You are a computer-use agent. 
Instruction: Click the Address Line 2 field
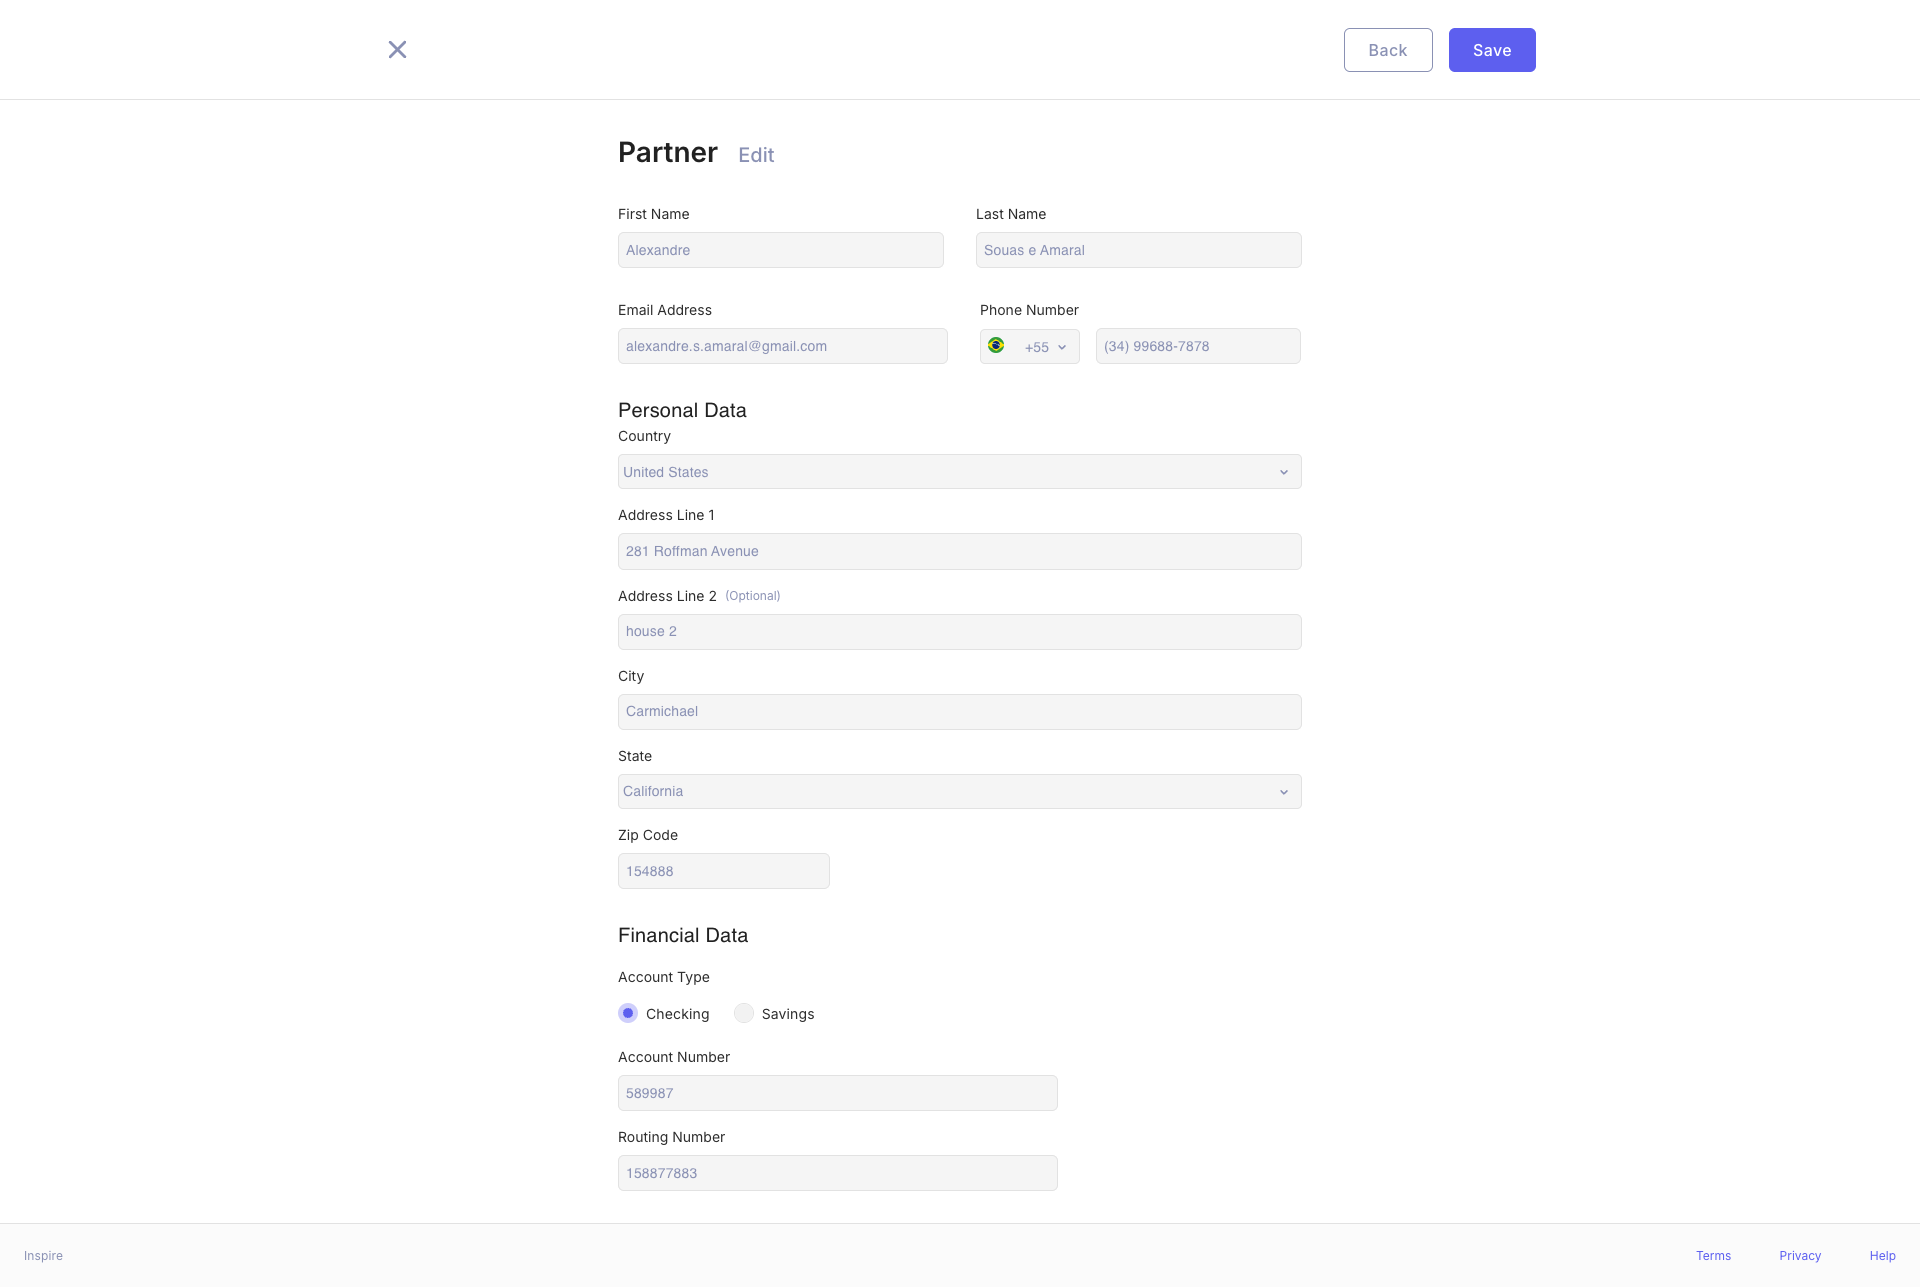(960, 632)
